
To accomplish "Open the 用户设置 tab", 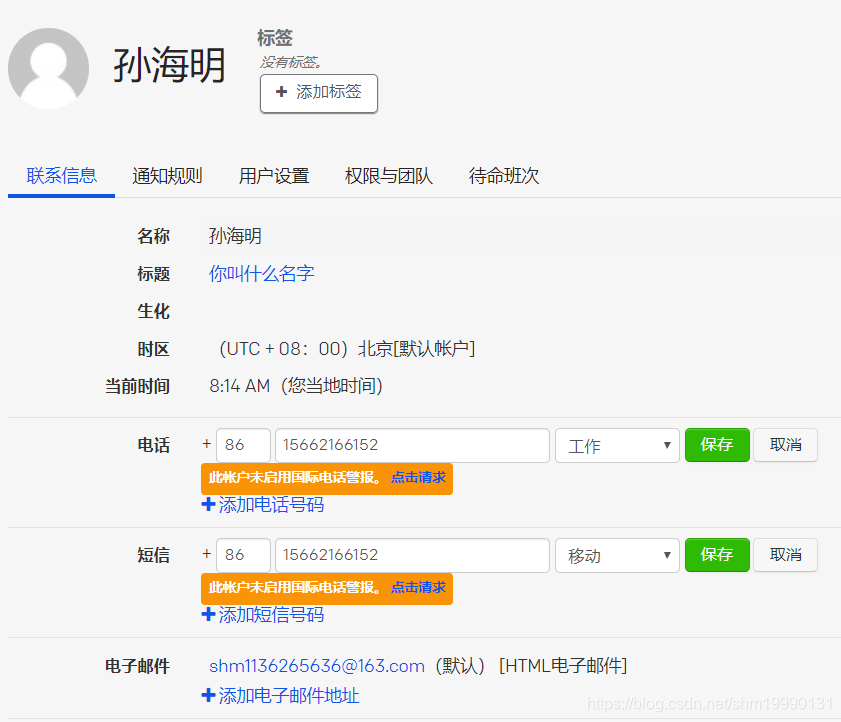I will point(274,176).
